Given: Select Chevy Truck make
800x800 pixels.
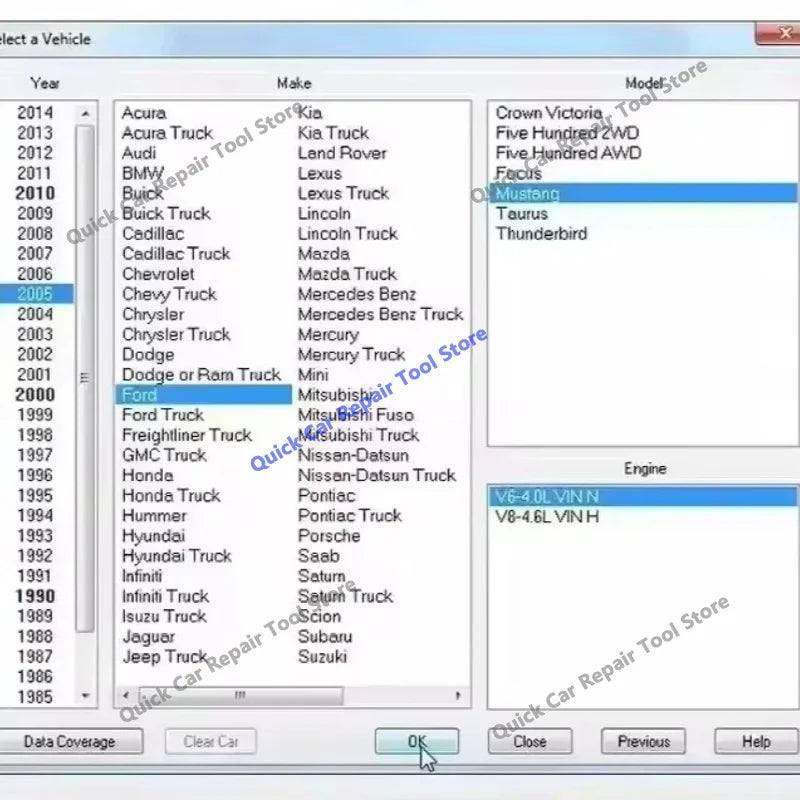Looking at the screenshot, I should coord(169,294).
